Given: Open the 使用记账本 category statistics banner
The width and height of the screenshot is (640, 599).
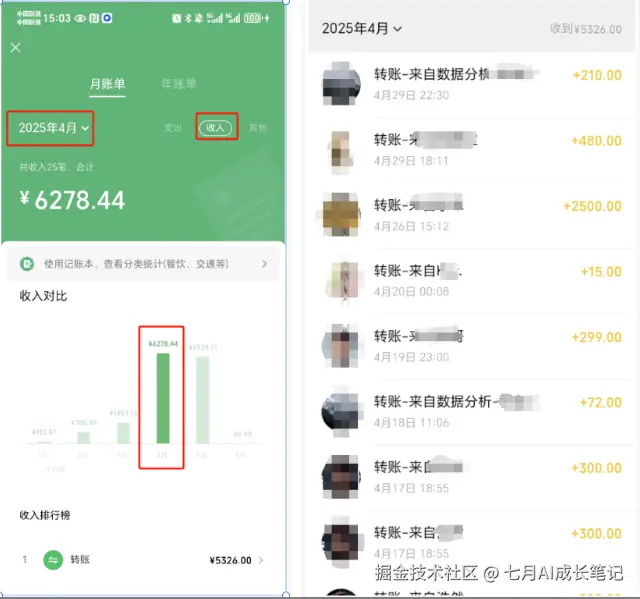Looking at the screenshot, I should pyautogui.click(x=143, y=264).
